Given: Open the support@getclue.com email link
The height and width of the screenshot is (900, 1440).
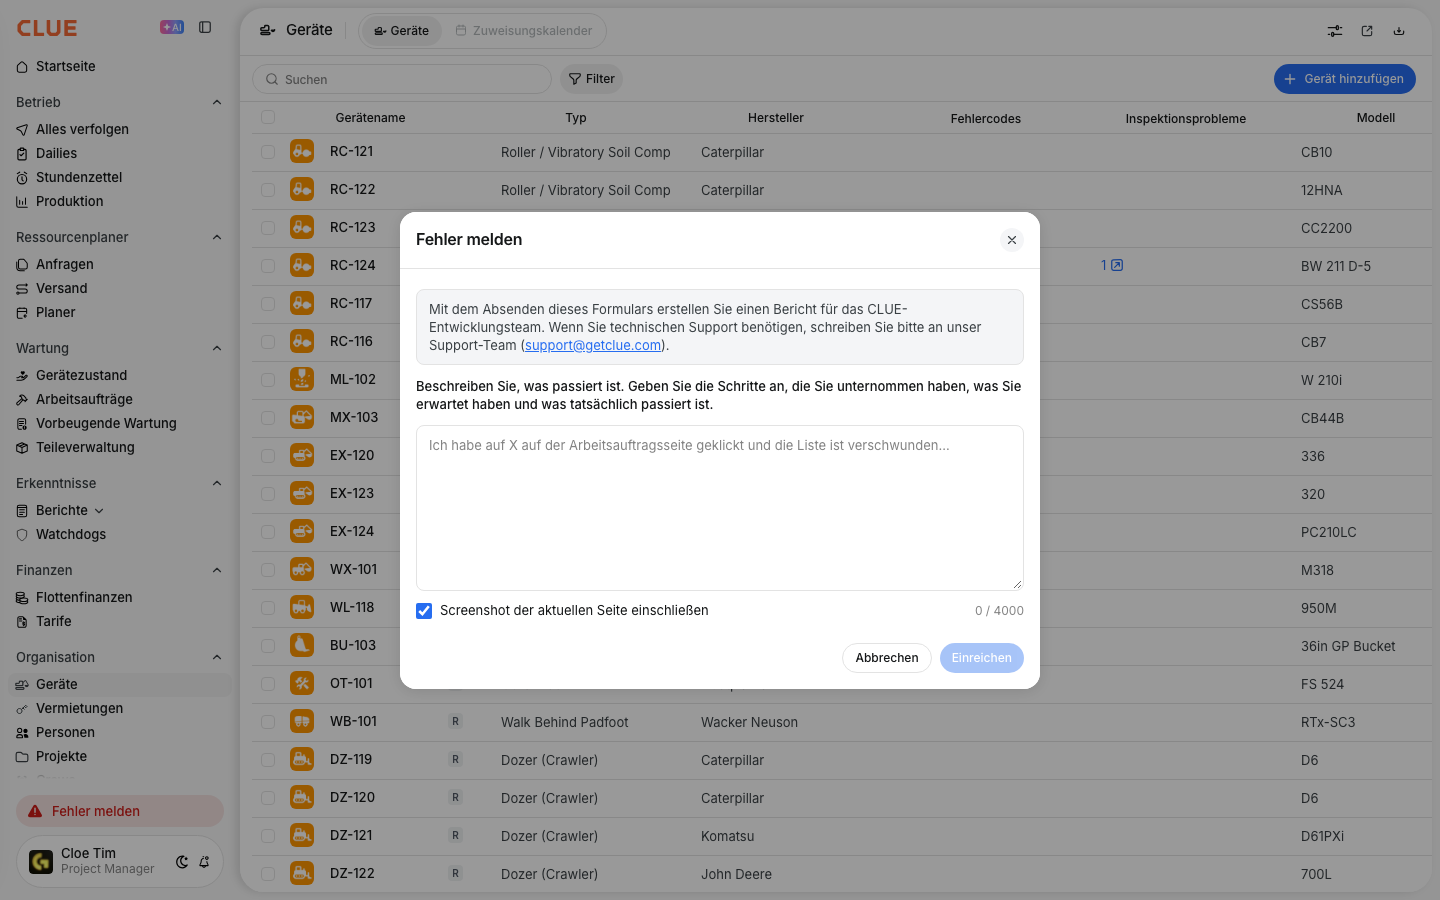Looking at the screenshot, I should pos(593,345).
